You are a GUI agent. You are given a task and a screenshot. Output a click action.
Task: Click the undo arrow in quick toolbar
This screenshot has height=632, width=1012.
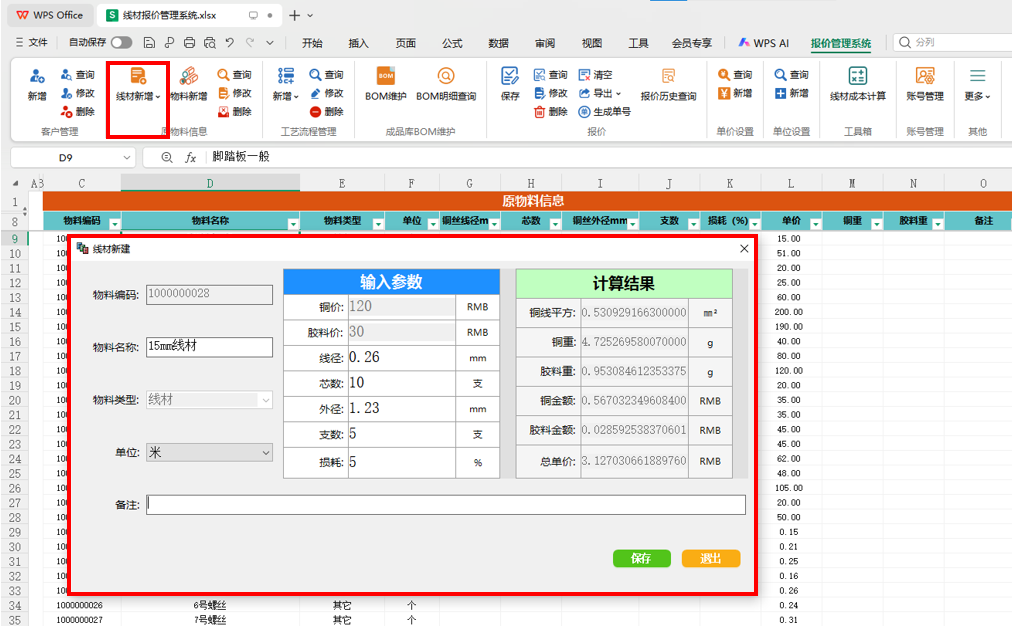pyautogui.click(x=230, y=43)
